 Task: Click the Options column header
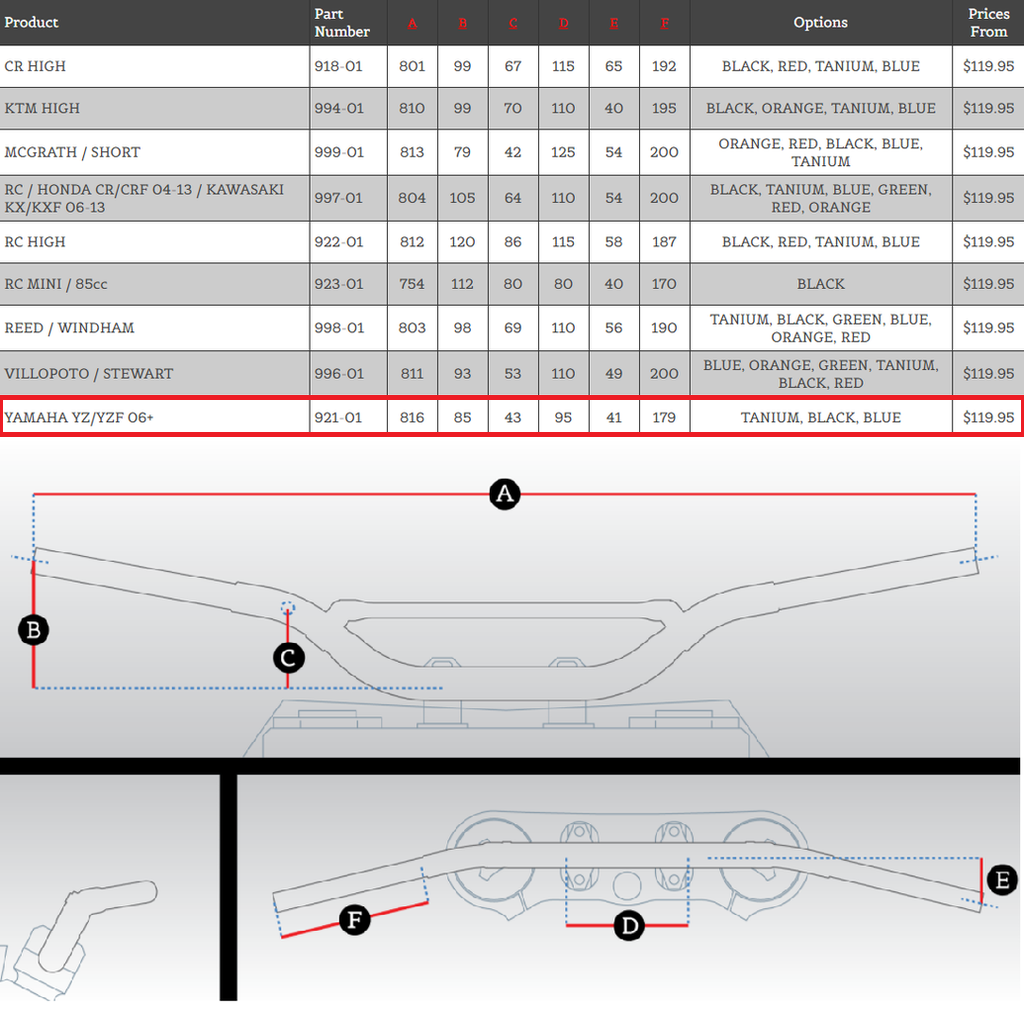coord(820,22)
